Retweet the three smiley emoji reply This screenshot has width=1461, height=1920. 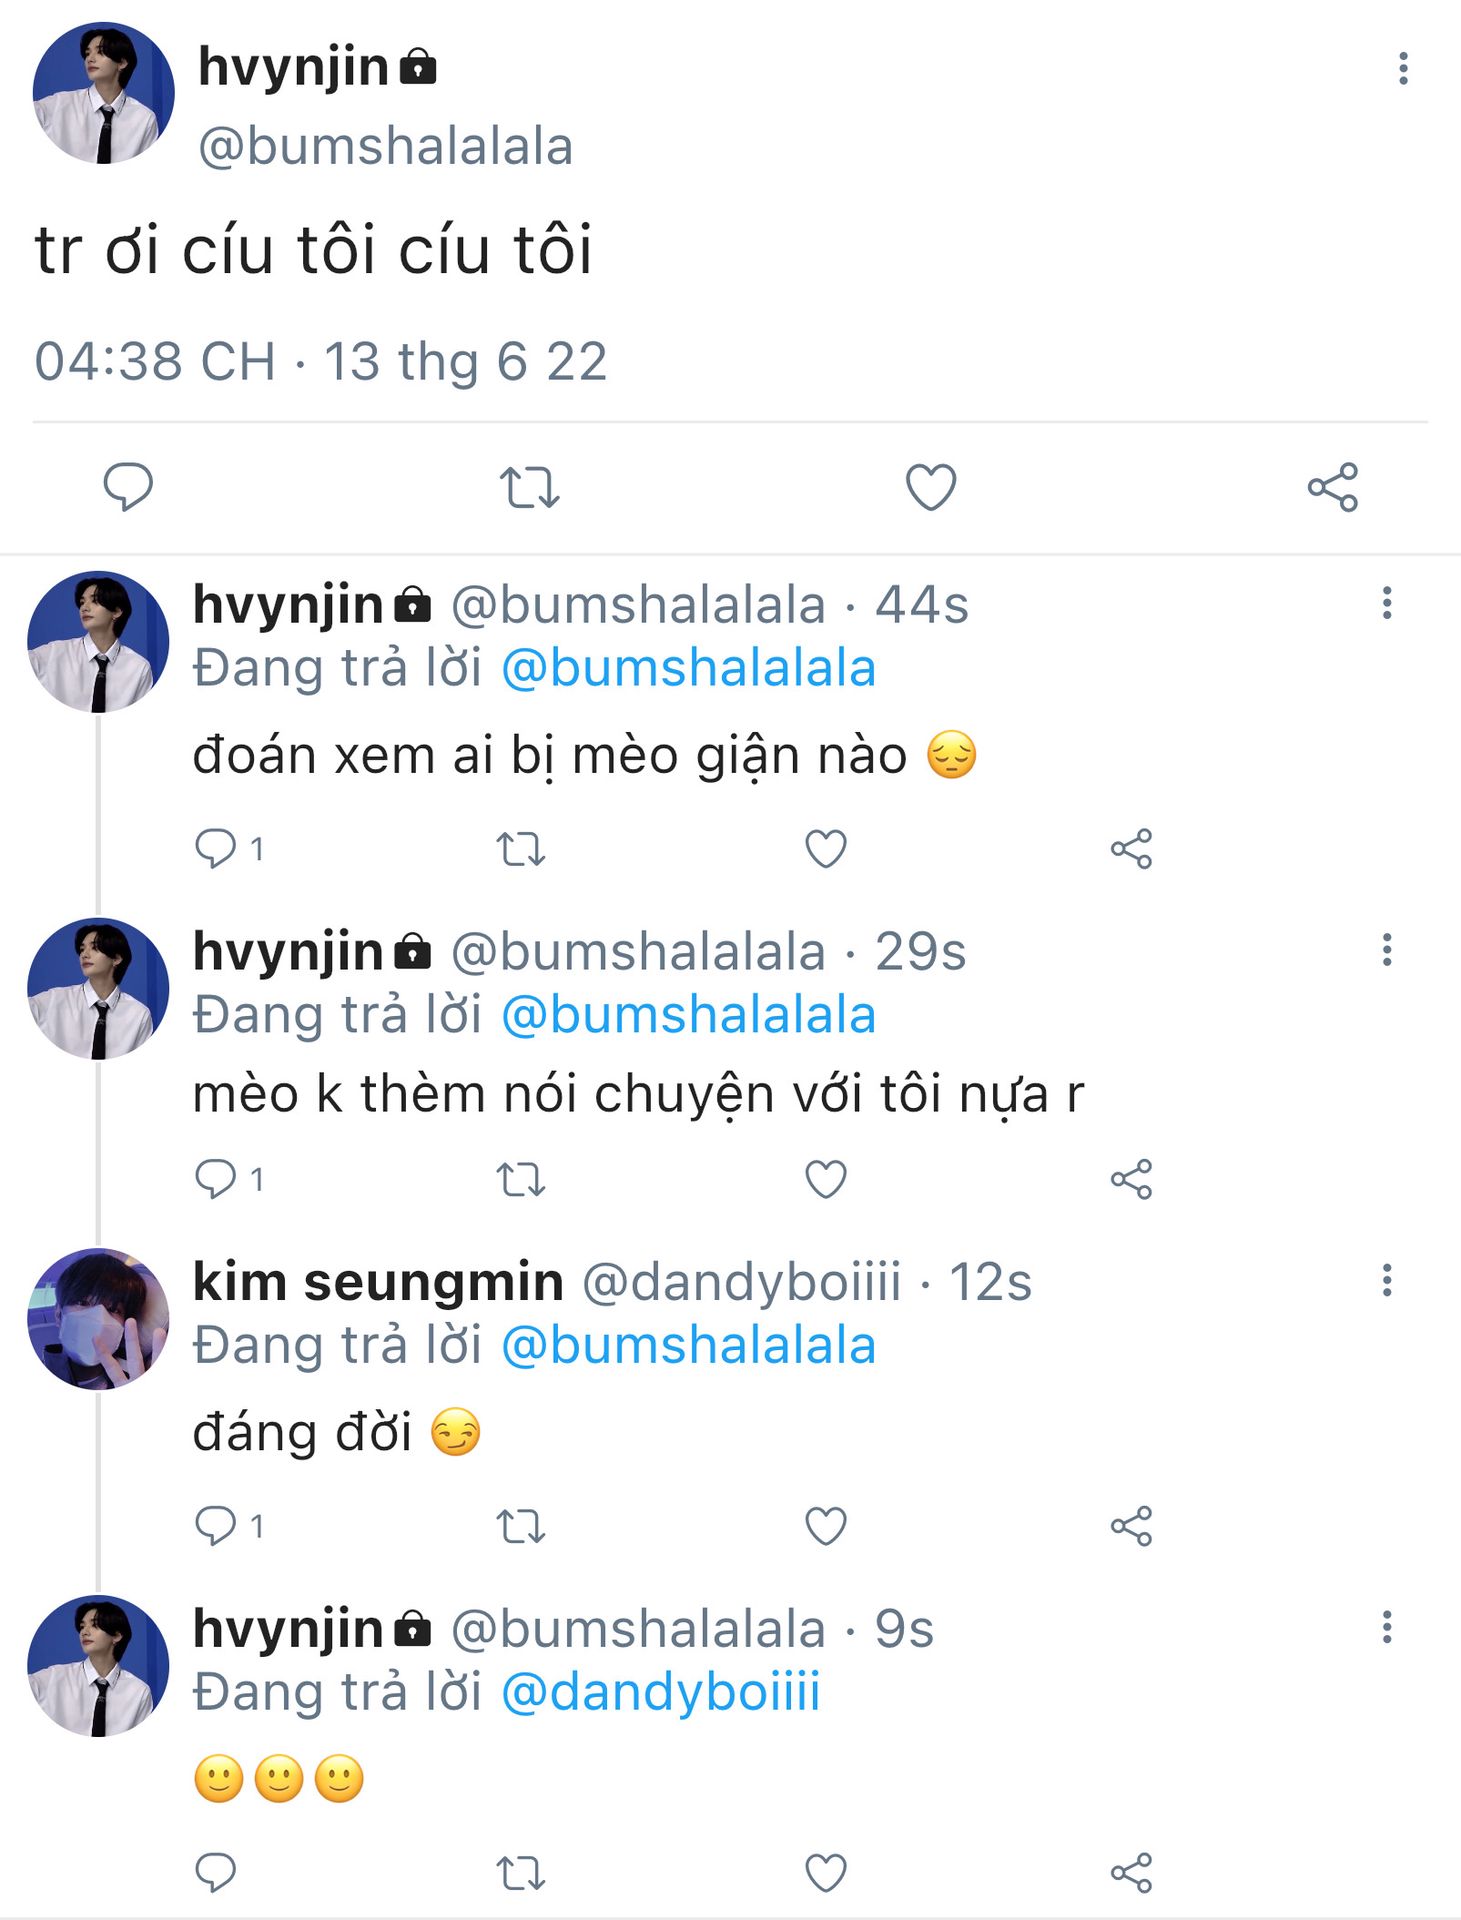coord(521,1873)
